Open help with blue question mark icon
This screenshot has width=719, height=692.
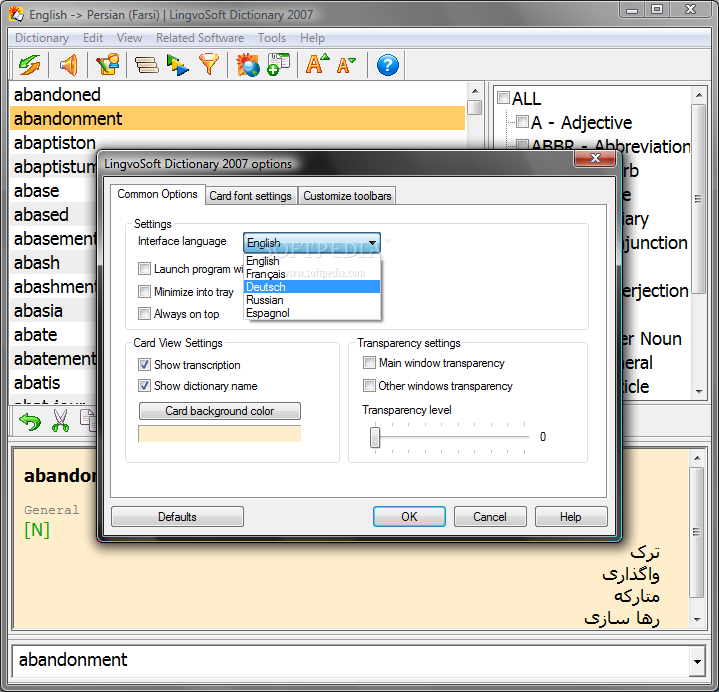pyautogui.click(x=387, y=65)
